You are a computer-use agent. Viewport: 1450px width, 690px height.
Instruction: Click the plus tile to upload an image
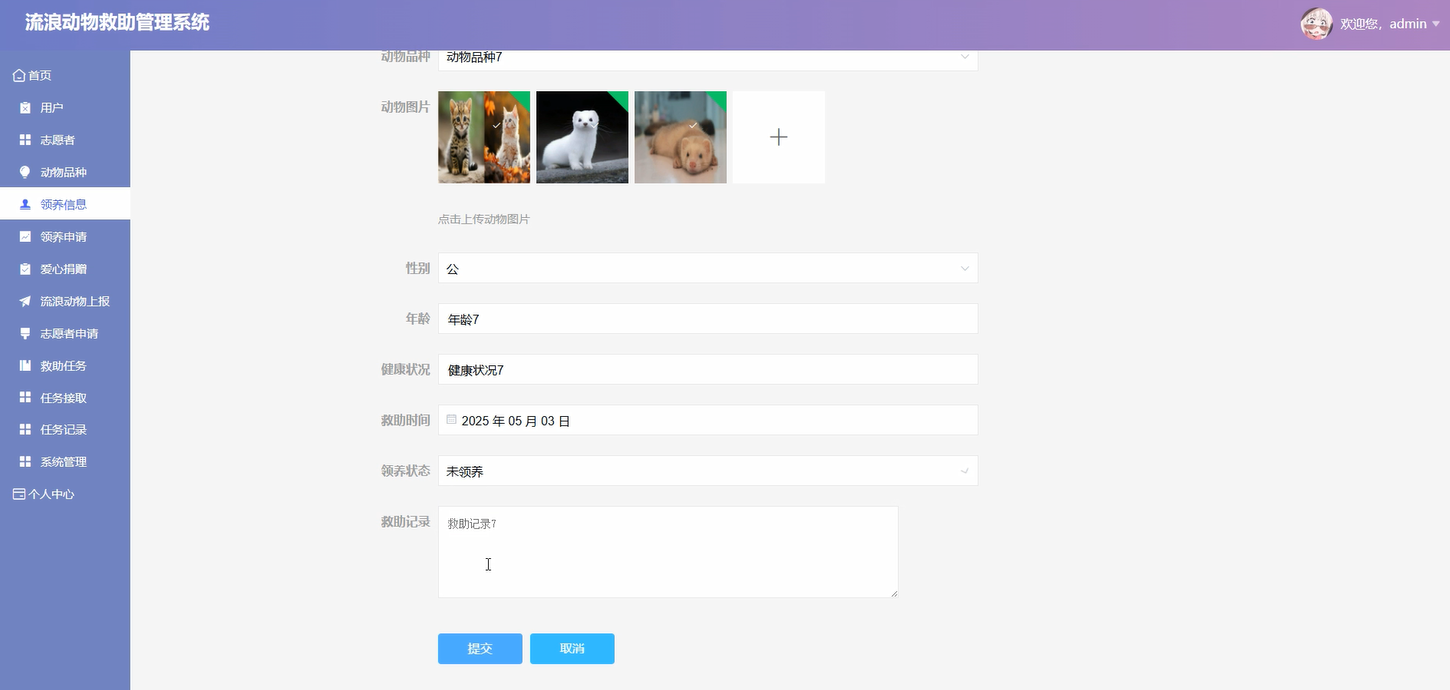click(x=778, y=137)
